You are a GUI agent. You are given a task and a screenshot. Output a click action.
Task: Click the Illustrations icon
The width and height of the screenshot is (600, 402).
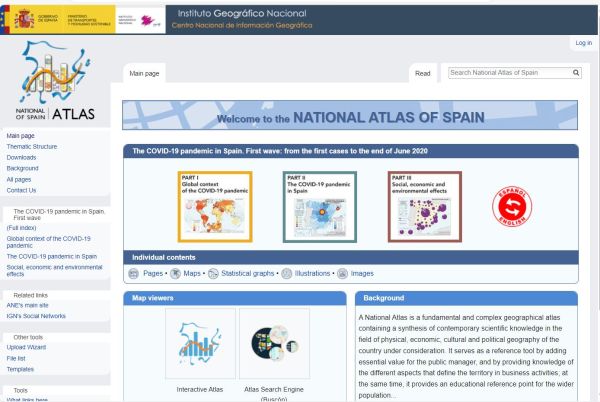287,273
